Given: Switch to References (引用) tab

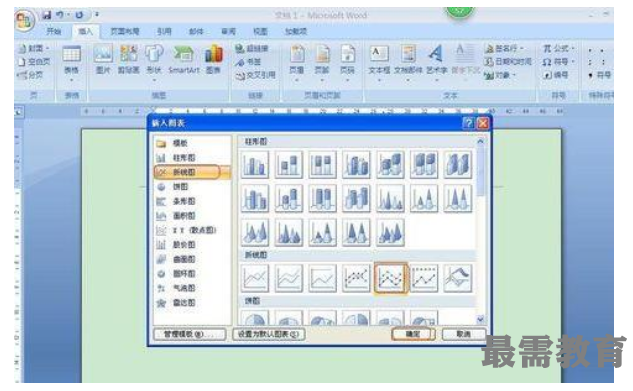Looking at the screenshot, I should click(x=164, y=31).
